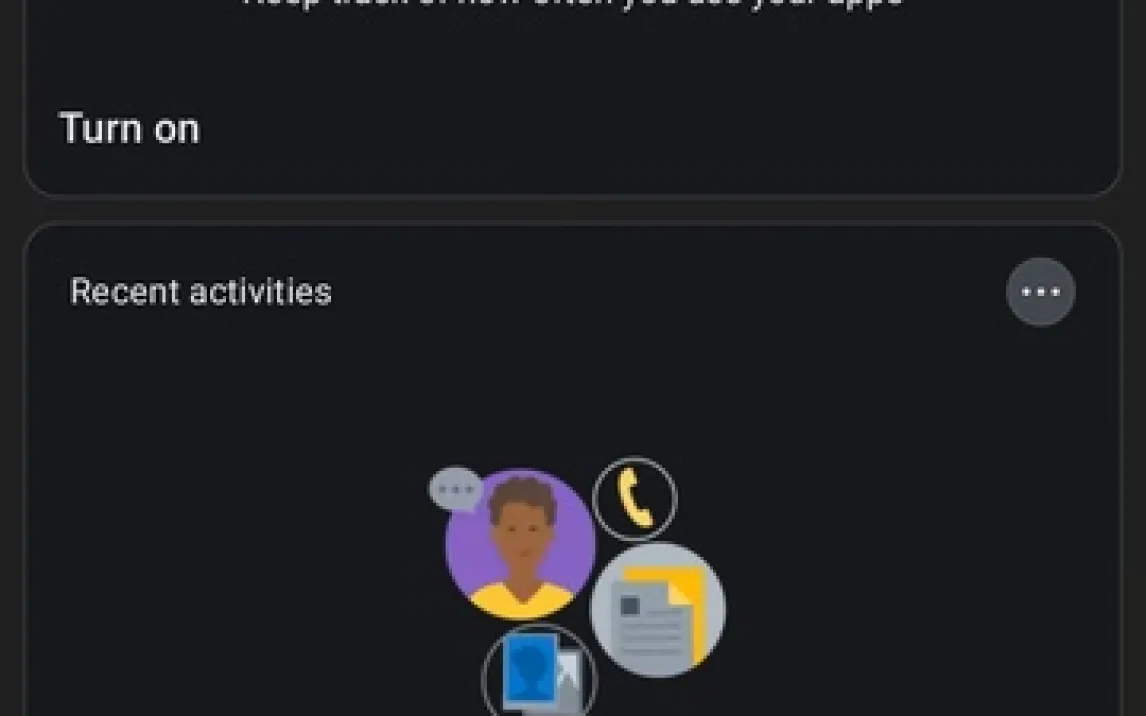Screen dimensions: 1146x716
Task: Open the gray and yellow document icon
Action: click(658, 609)
